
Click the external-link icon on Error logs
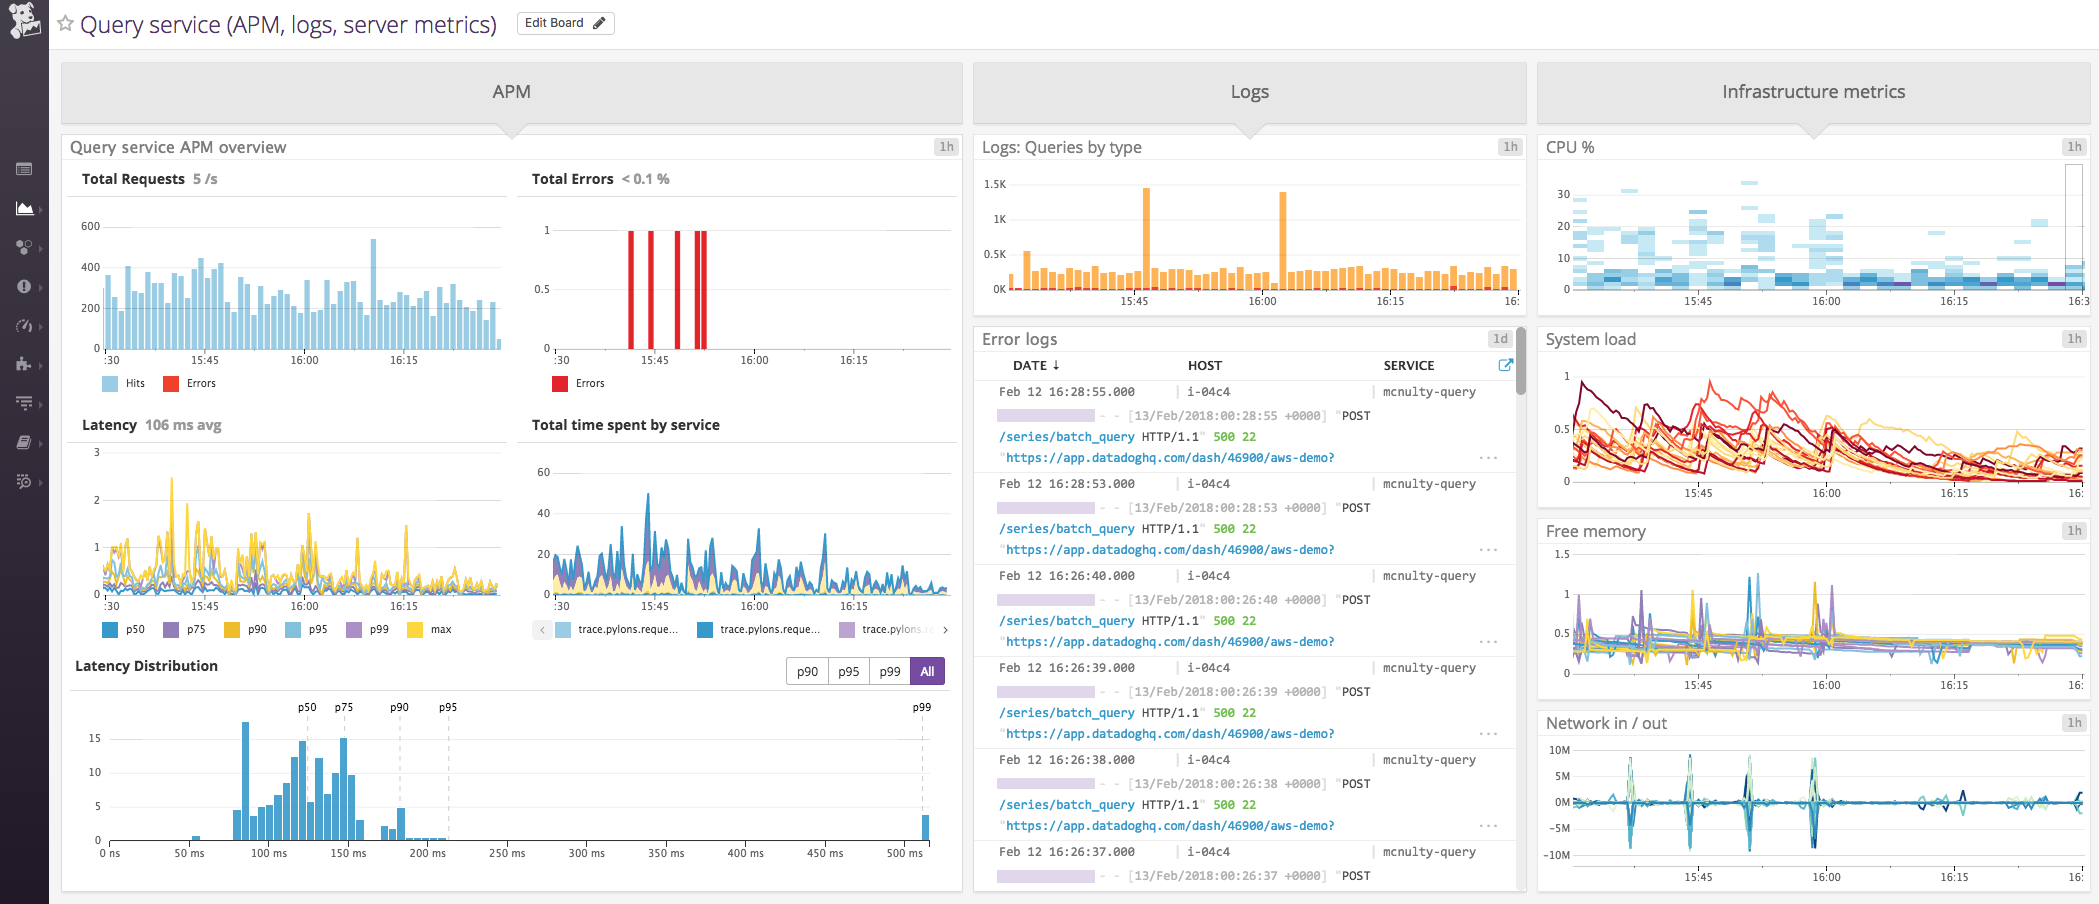(1506, 365)
